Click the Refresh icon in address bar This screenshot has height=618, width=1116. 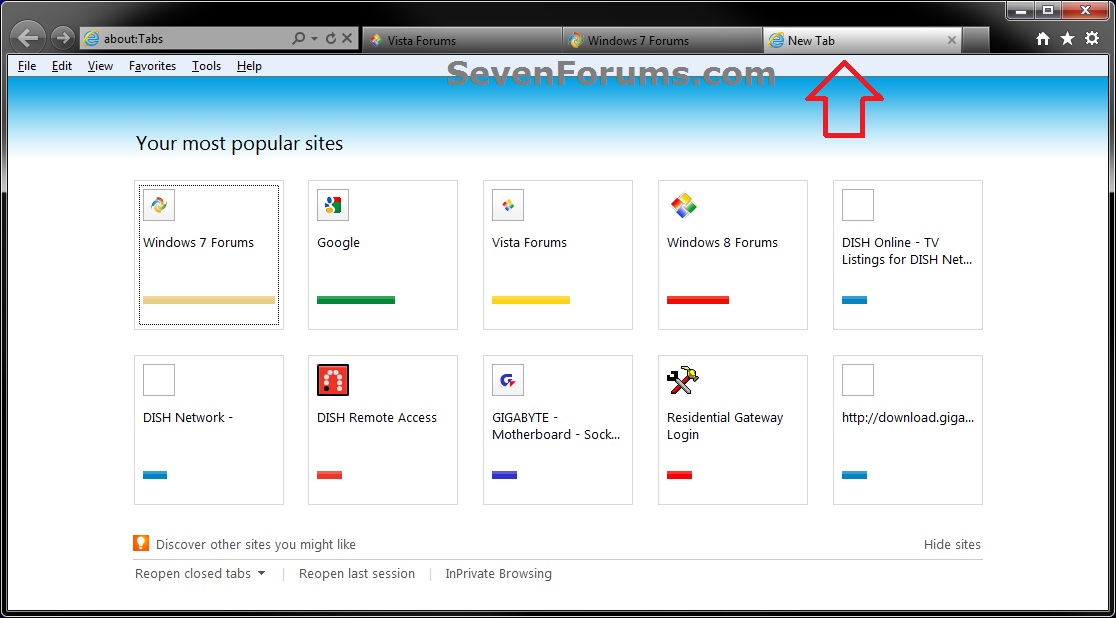(331, 38)
